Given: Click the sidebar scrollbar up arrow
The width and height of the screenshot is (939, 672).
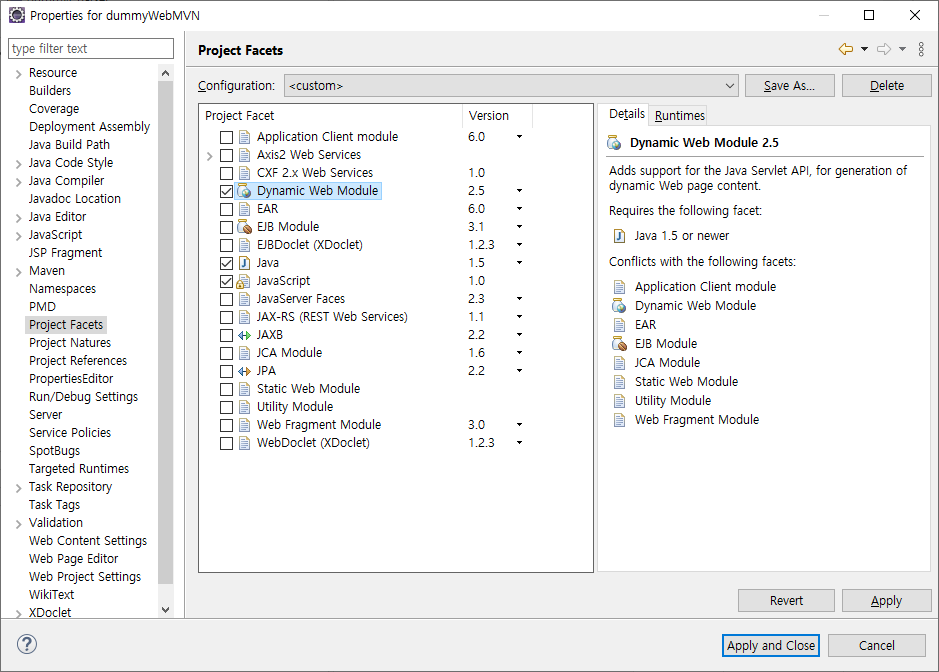Looking at the screenshot, I should (166, 73).
